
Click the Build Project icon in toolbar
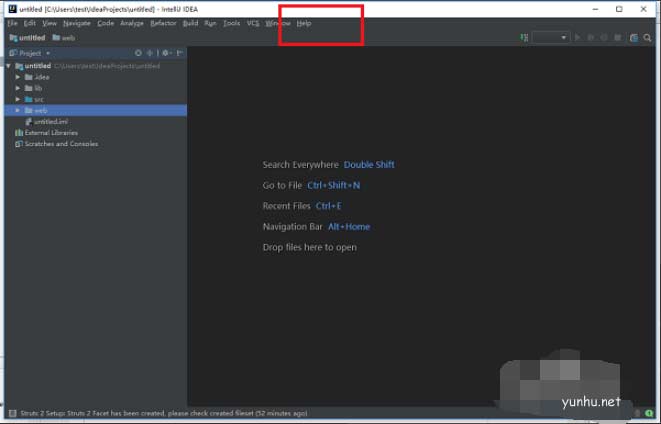pos(524,37)
